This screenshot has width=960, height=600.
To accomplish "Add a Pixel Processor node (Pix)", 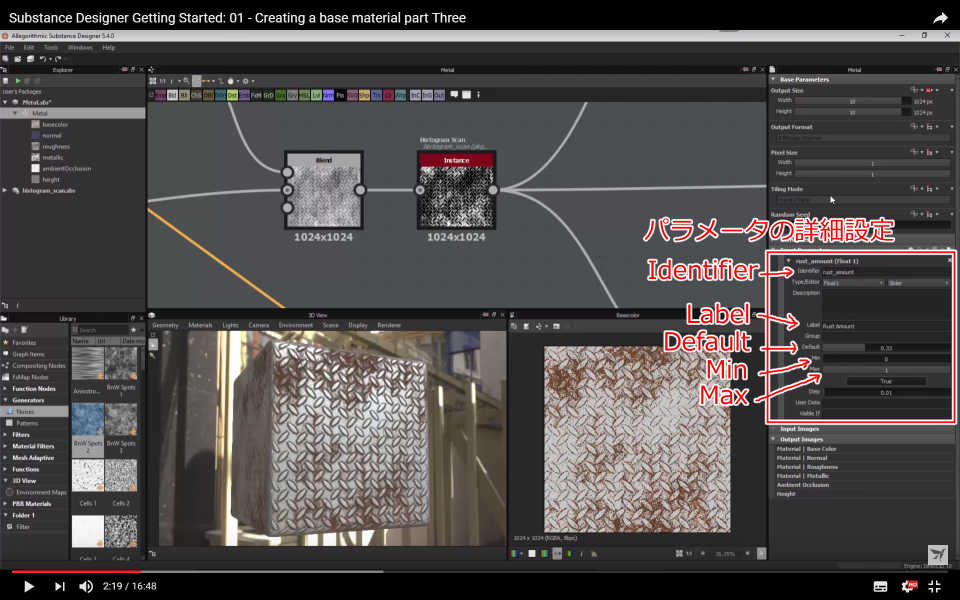I will pos(340,96).
